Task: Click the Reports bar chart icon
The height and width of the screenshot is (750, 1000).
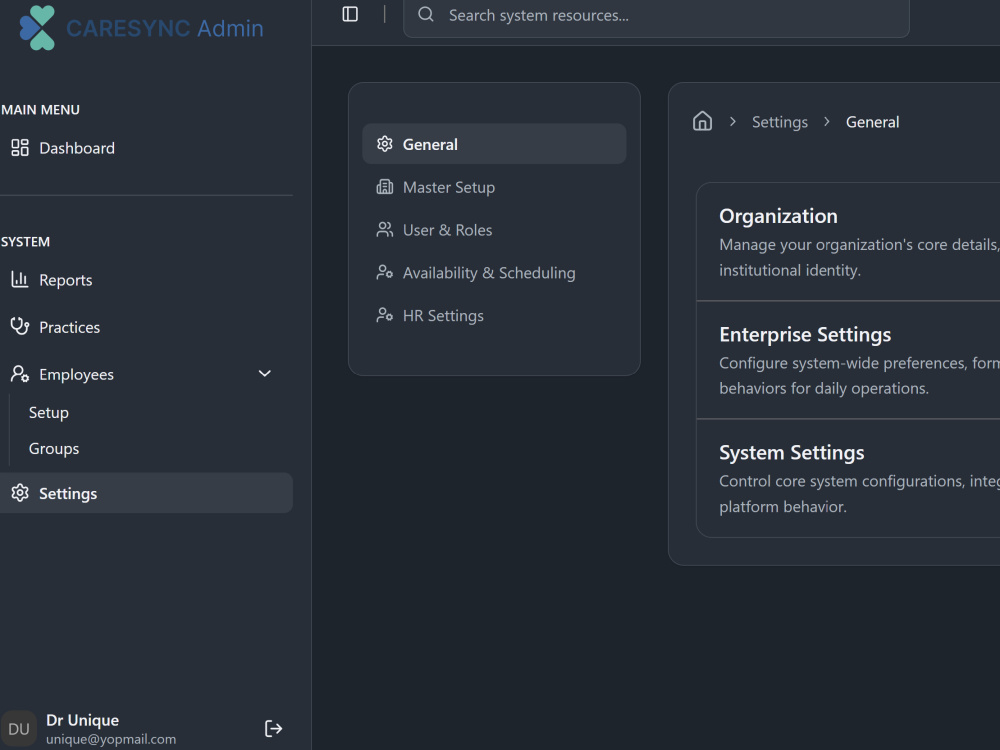Action: [20, 279]
